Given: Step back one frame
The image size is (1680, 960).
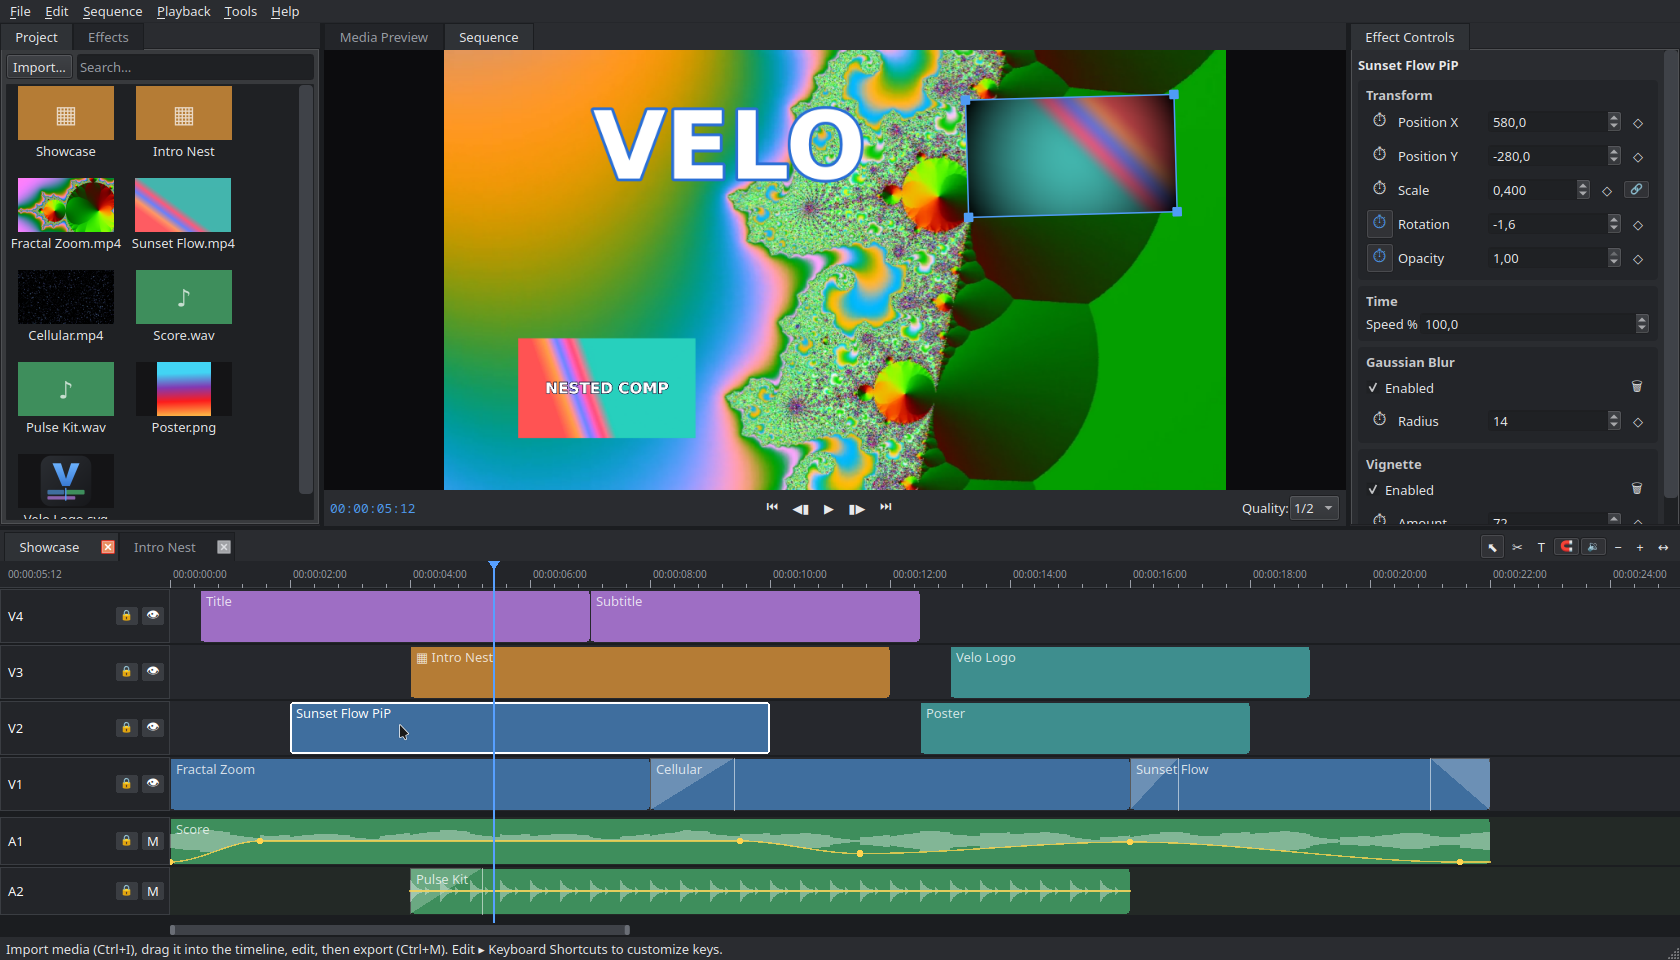Looking at the screenshot, I should pyautogui.click(x=800, y=509).
